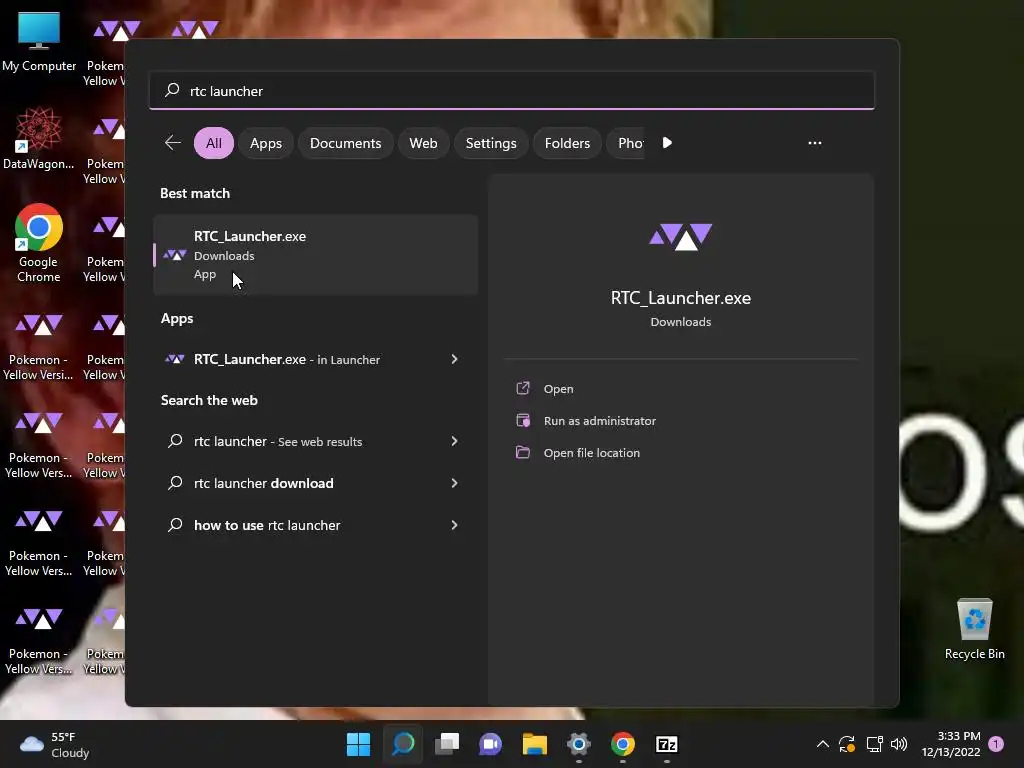
Task: Open the notification badge showing 1
Action: [x=996, y=744]
